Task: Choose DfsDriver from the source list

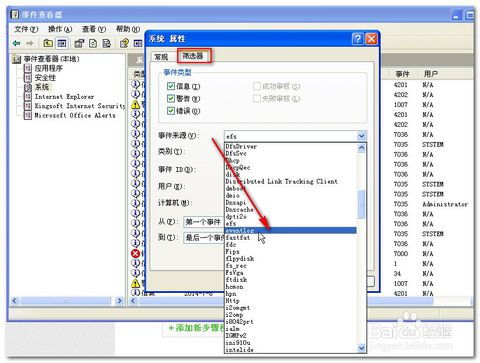Action: coord(241,146)
